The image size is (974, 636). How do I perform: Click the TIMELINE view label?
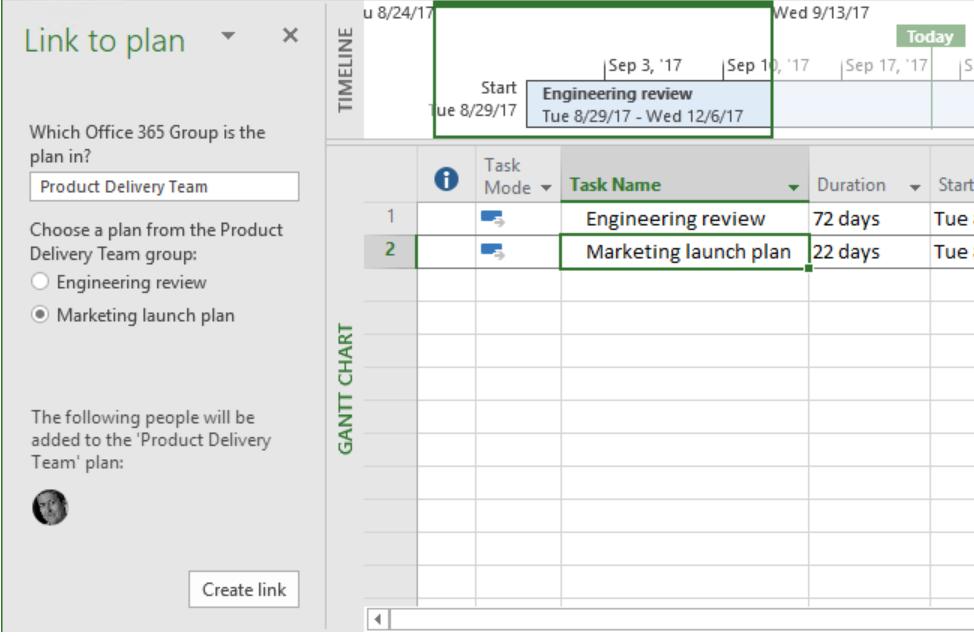[345, 70]
